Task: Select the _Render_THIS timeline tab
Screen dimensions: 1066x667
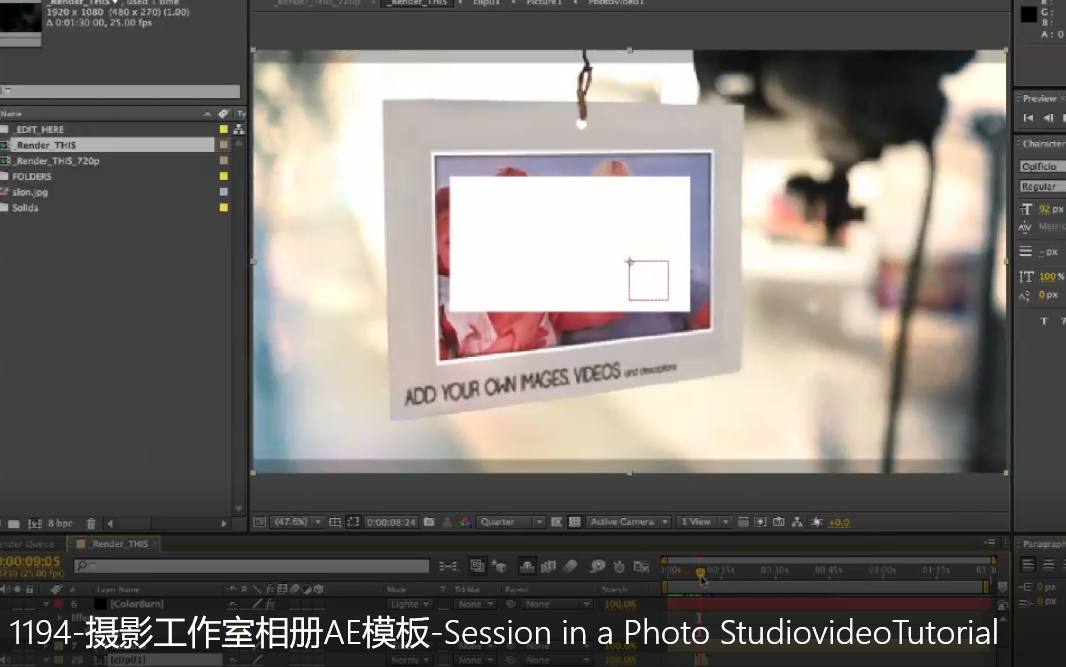Action: pyautogui.click(x=120, y=544)
